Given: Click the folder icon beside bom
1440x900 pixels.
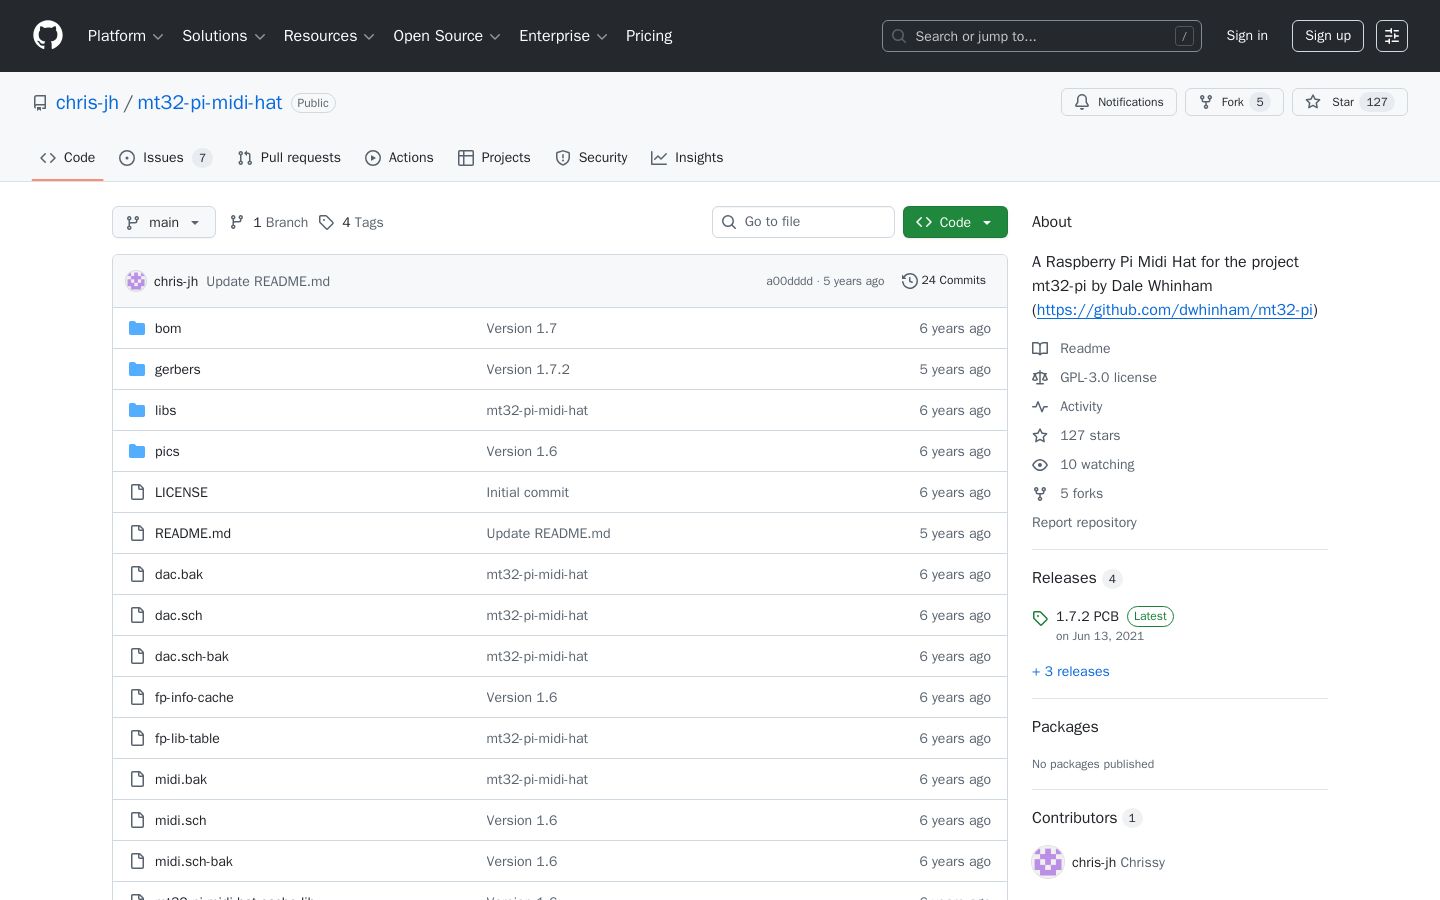Looking at the screenshot, I should point(137,328).
